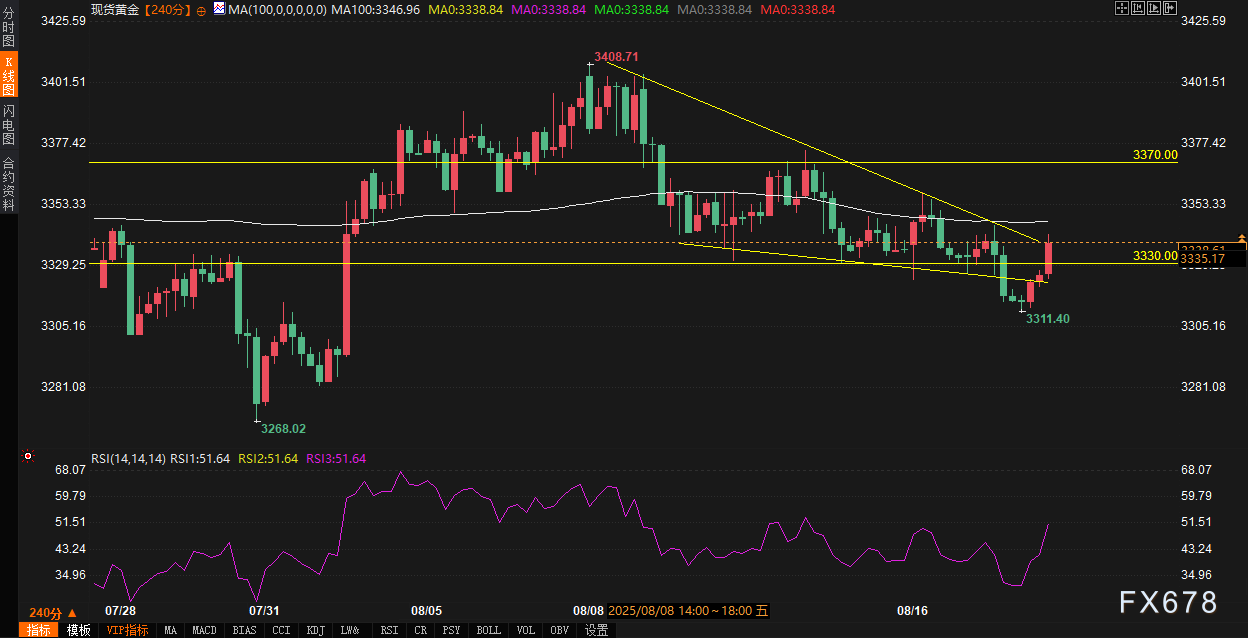Image resolution: width=1248 pixels, height=638 pixels.
Task: Click the VIP指标 button
Action: click(x=127, y=630)
